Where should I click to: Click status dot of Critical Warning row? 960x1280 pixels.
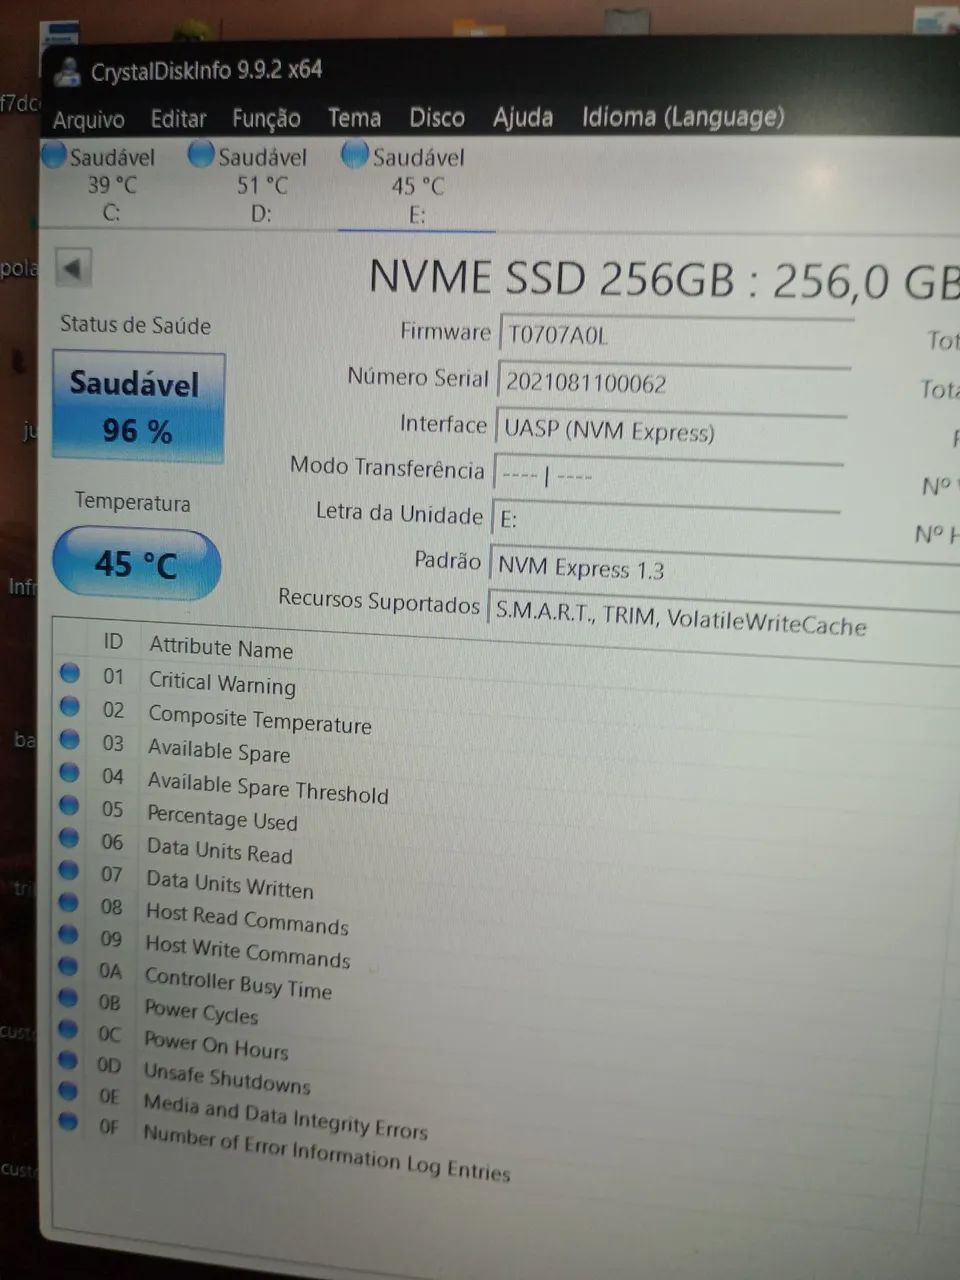tap(70, 673)
